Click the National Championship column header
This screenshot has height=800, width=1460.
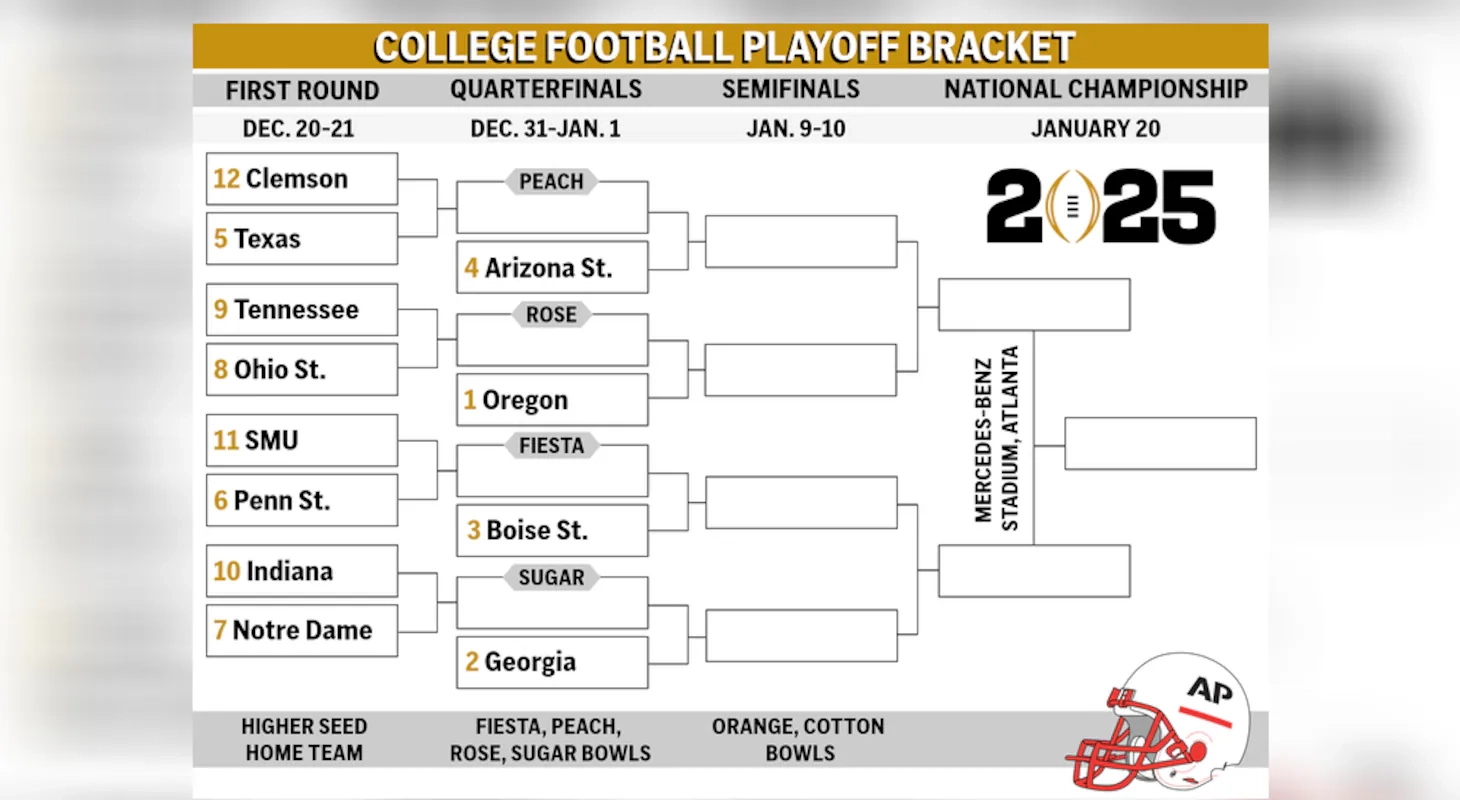click(1095, 89)
